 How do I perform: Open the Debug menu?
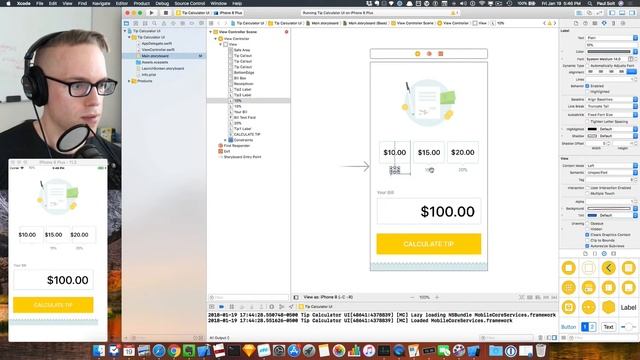[x=162, y=3]
